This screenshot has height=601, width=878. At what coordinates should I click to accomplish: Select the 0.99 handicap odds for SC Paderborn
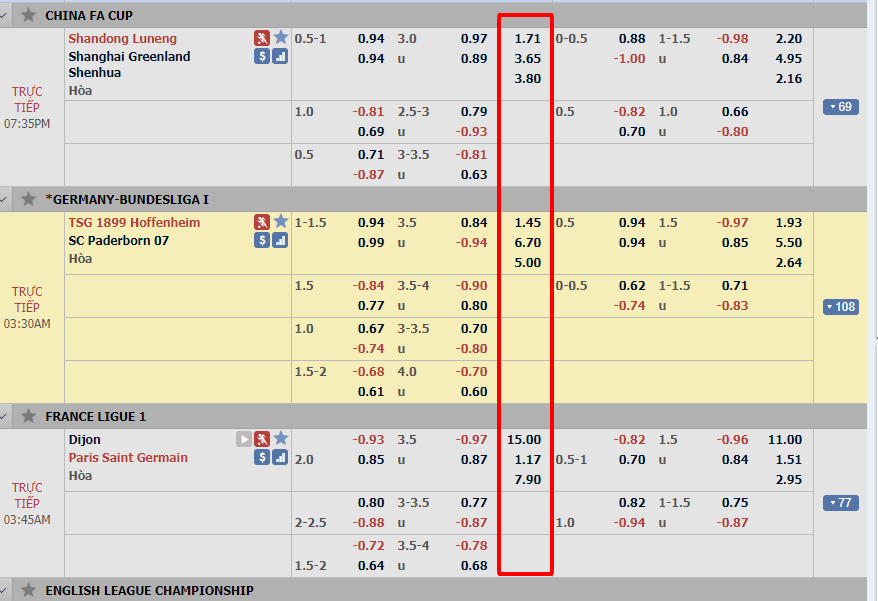tap(371, 243)
